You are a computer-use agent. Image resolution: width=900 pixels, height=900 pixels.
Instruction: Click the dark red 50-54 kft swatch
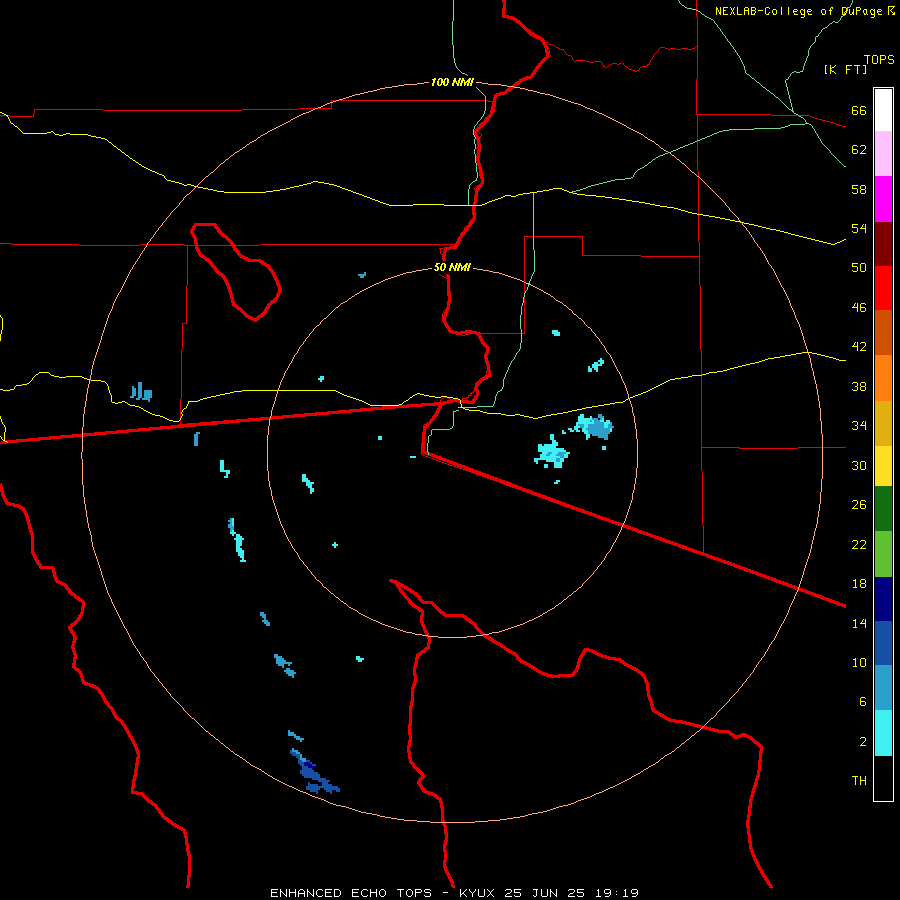point(883,244)
